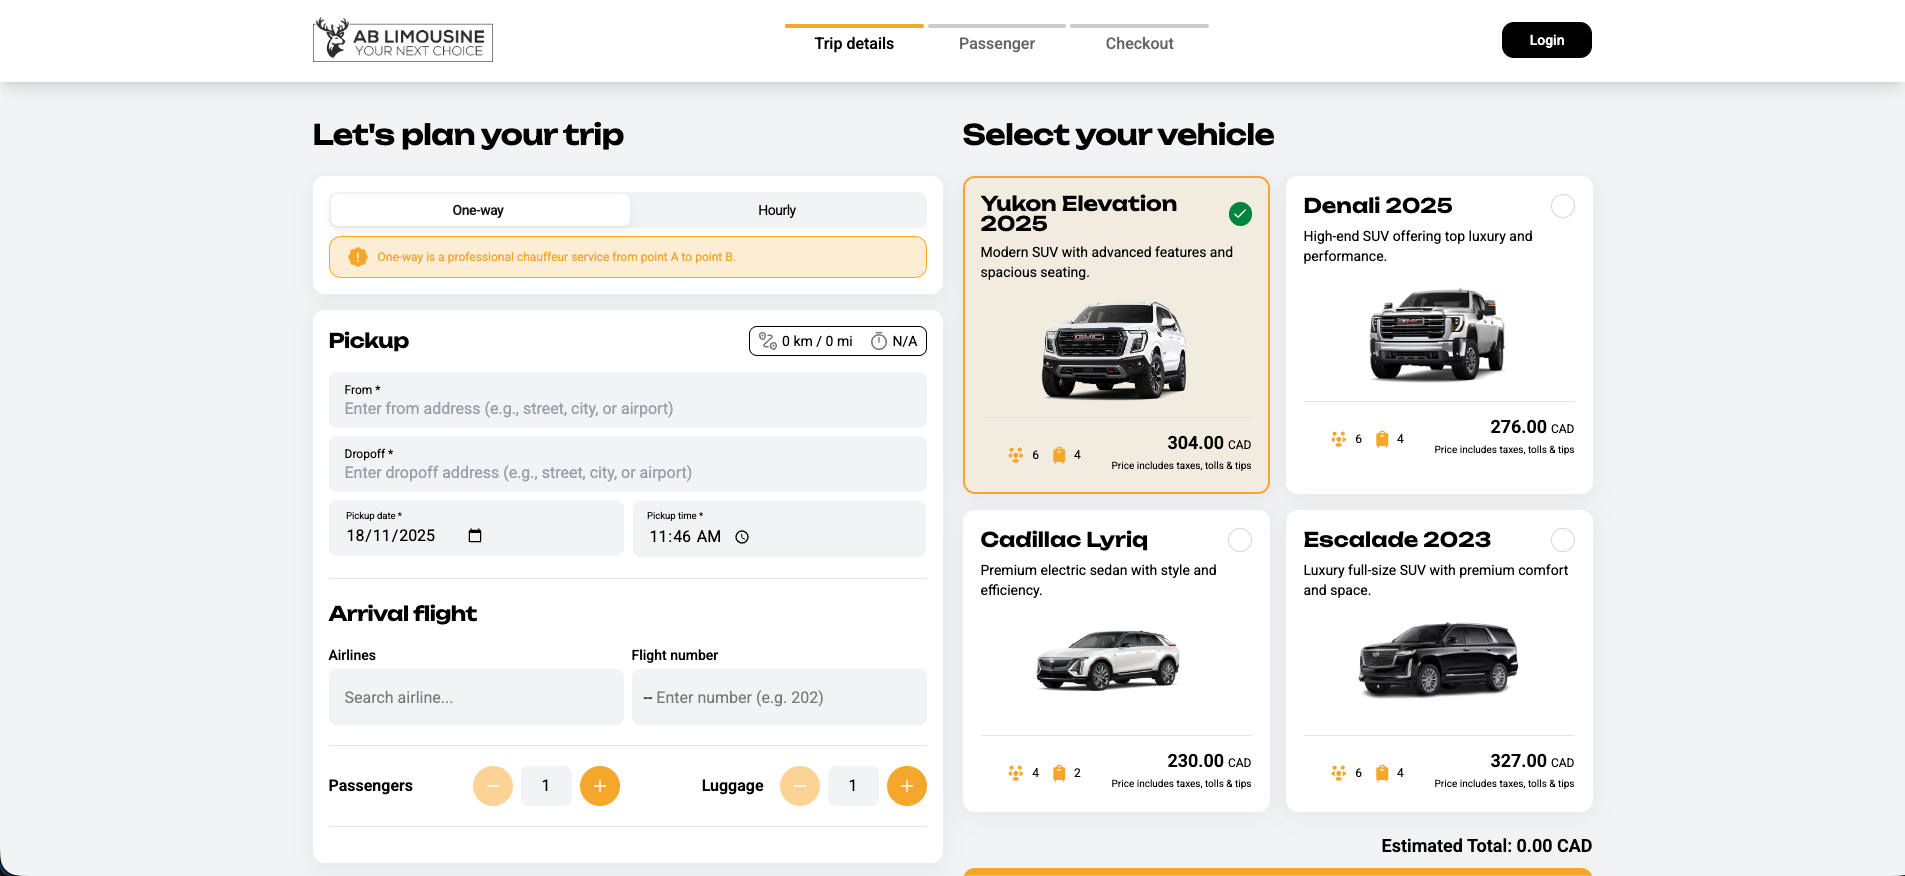1905x876 pixels.
Task: Open the Passenger step
Action: 997,41
